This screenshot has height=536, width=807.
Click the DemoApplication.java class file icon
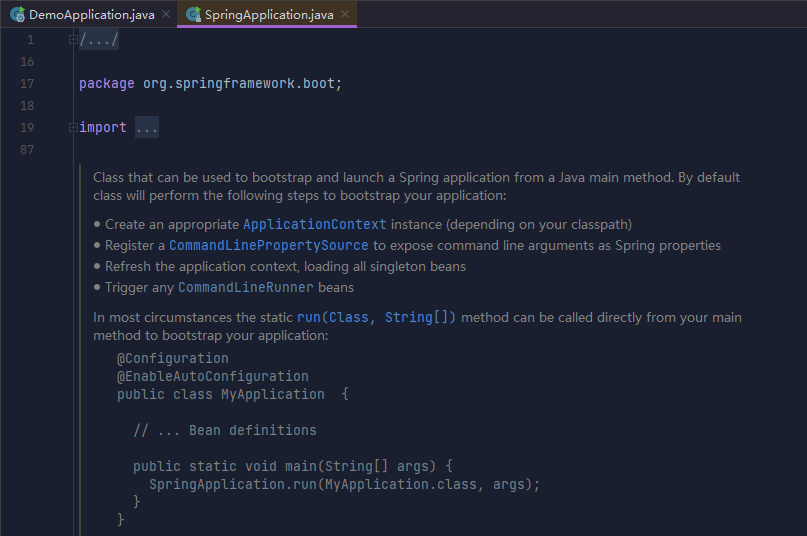click(17, 15)
